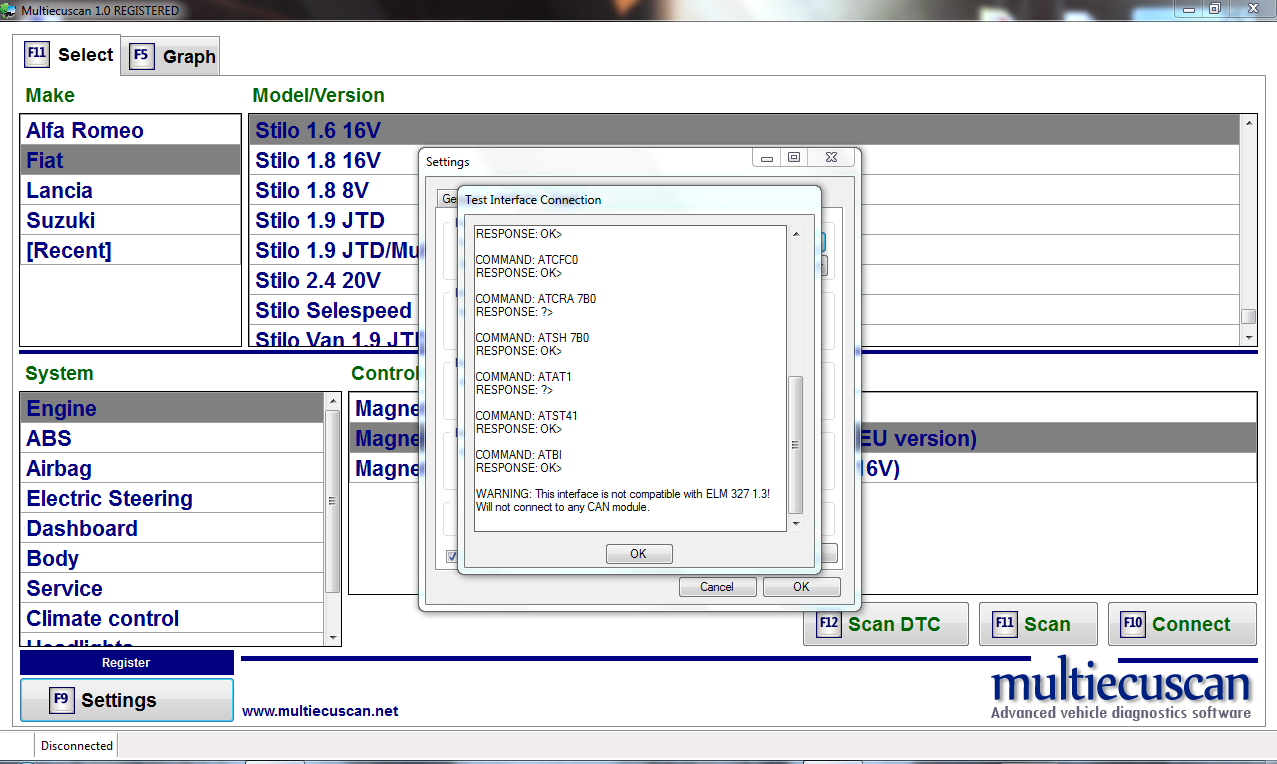Select Electric Steering system
Viewport: 1277px width, 764px height.
pos(172,498)
